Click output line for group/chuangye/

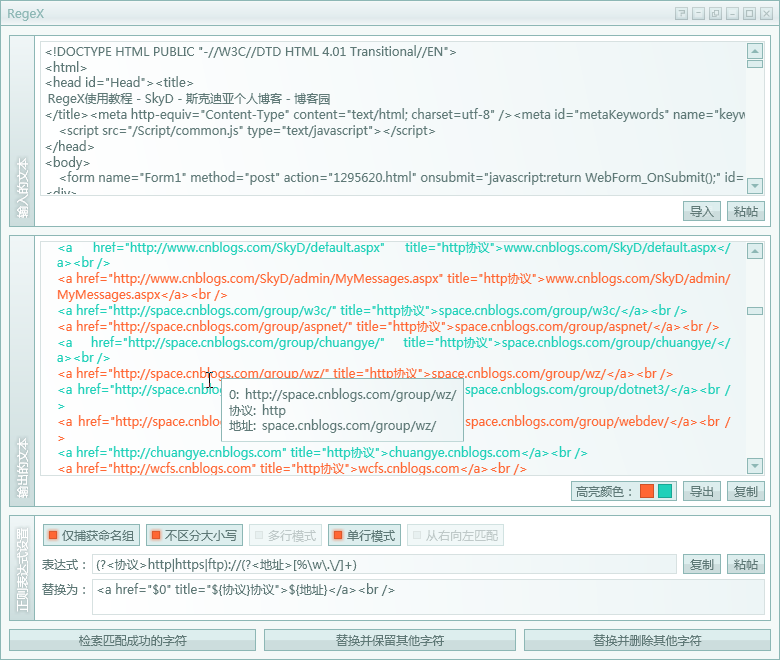click(x=394, y=350)
